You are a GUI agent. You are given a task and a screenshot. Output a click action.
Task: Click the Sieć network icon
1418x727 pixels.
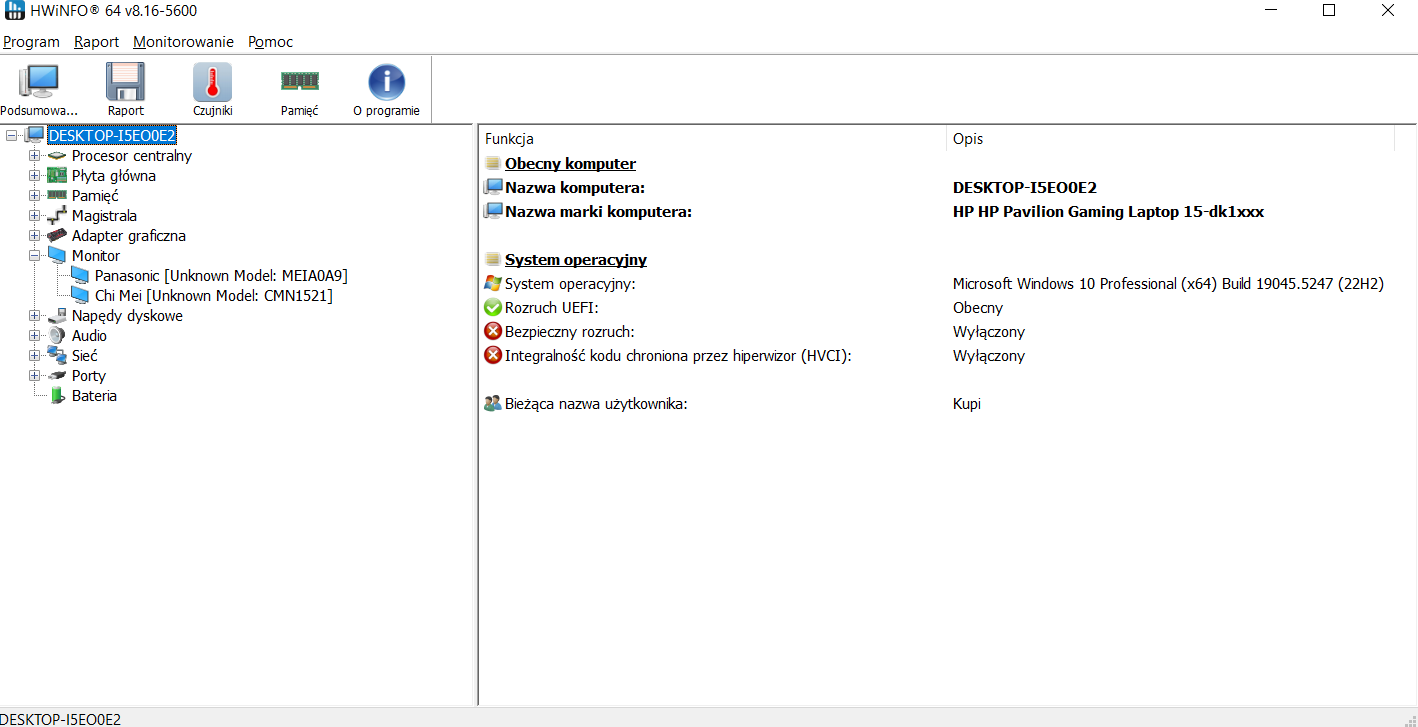tap(57, 356)
